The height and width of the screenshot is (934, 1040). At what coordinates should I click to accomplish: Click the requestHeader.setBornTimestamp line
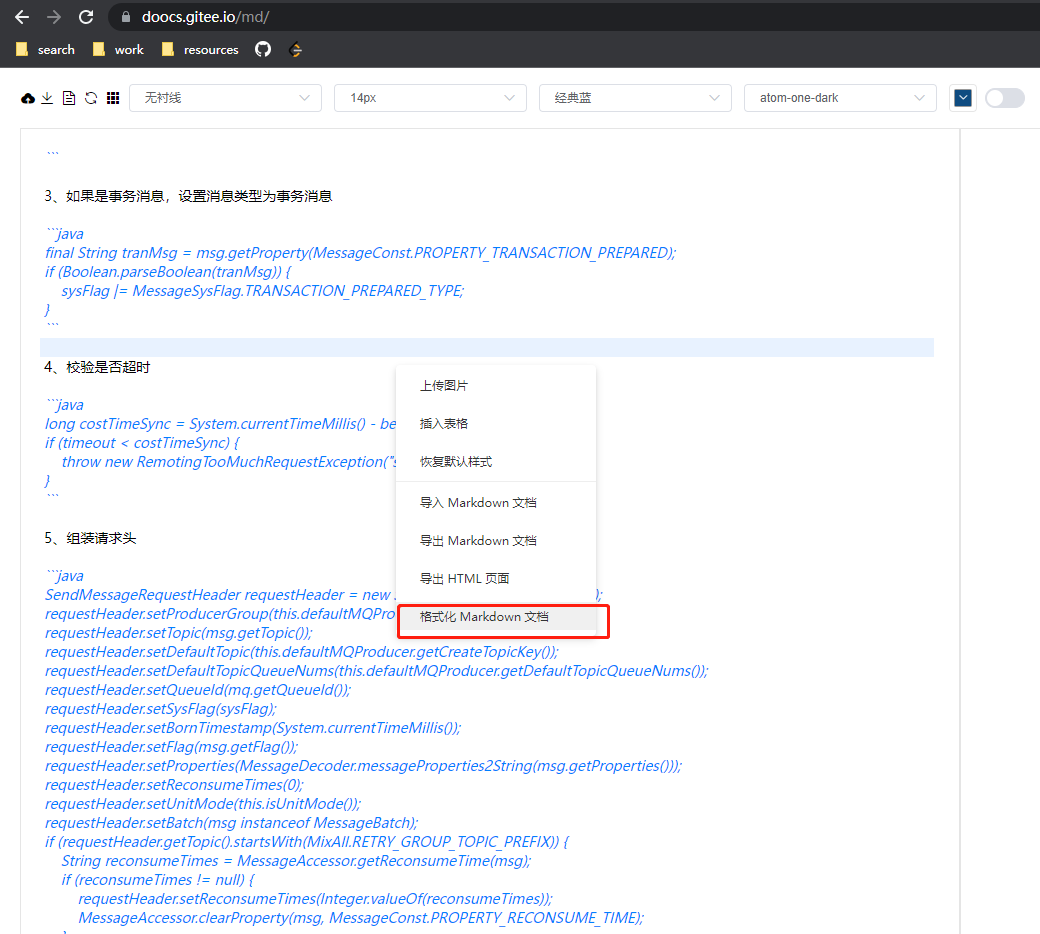(x=253, y=728)
